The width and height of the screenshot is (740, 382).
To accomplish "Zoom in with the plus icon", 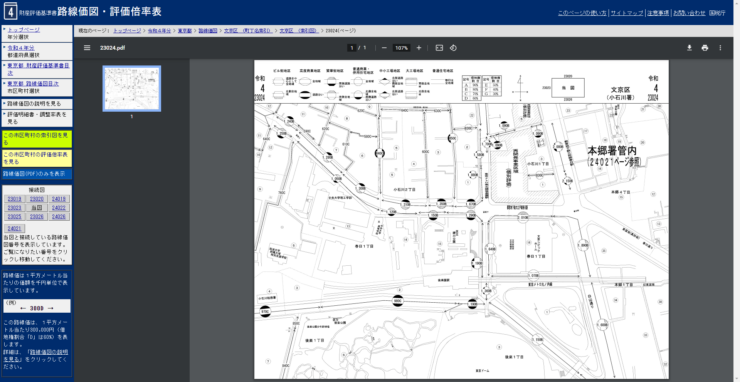I will pyautogui.click(x=419, y=48).
